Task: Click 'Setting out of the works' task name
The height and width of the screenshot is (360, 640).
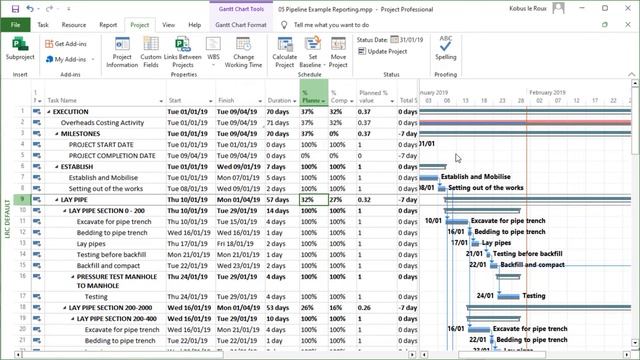Action: [106, 189]
